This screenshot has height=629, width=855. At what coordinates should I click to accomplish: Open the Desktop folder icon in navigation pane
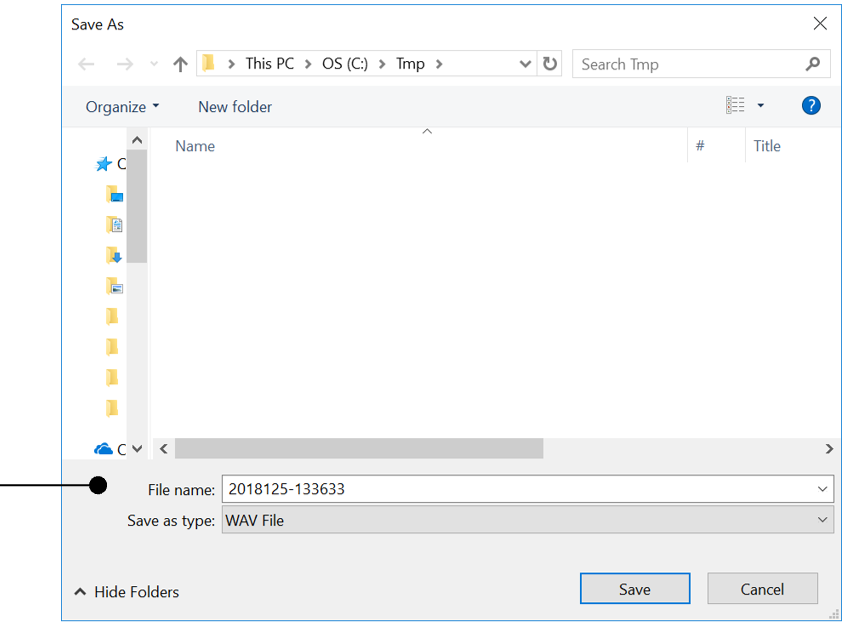[114, 194]
